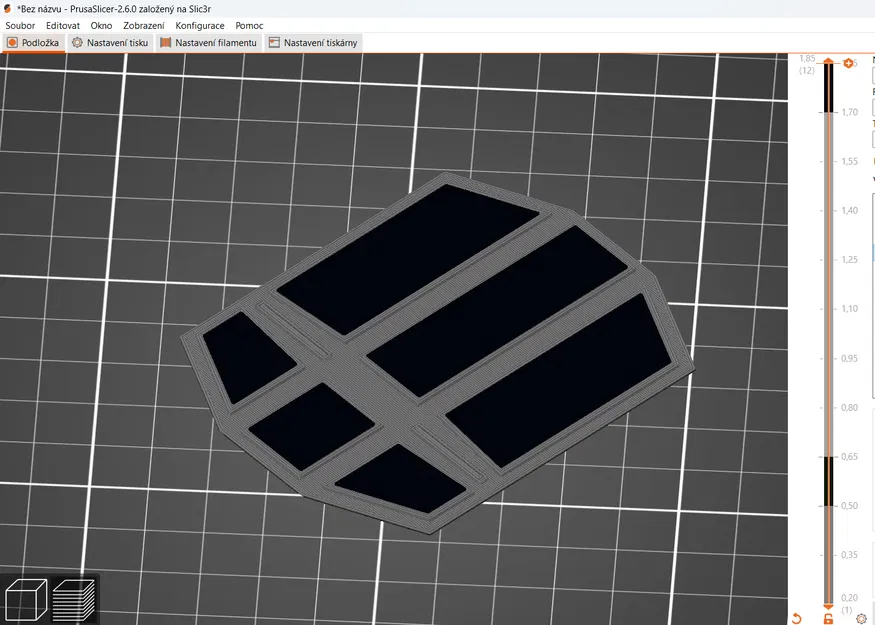Toggle the layer slider unlock padlock icon
Viewport: 875px width, 625px height.
click(x=828, y=618)
